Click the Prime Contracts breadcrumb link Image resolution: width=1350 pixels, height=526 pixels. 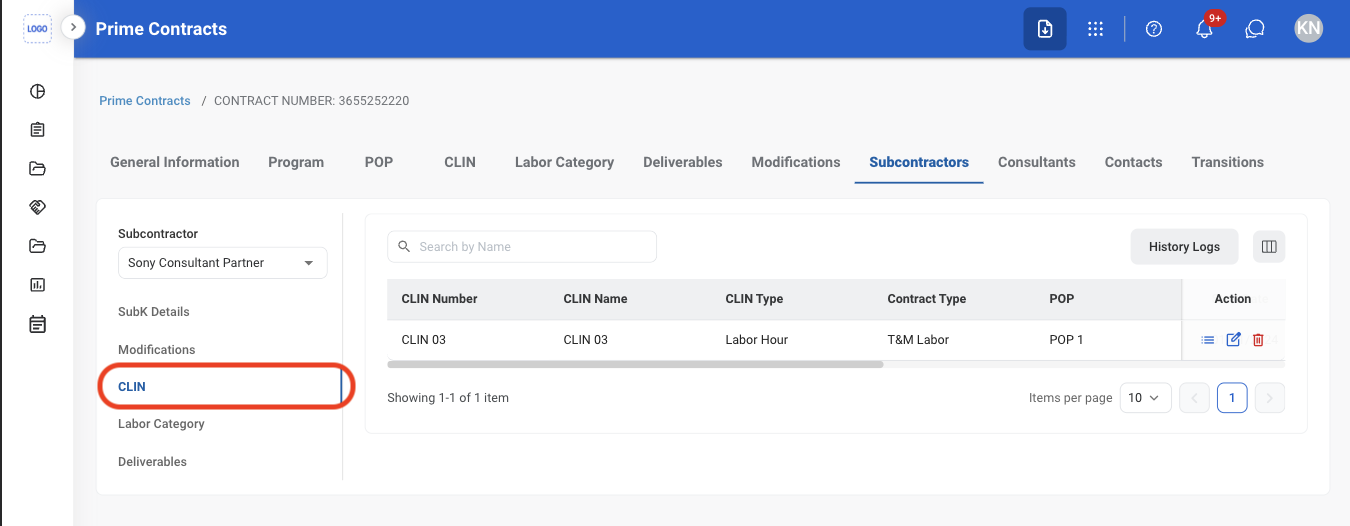point(145,101)
